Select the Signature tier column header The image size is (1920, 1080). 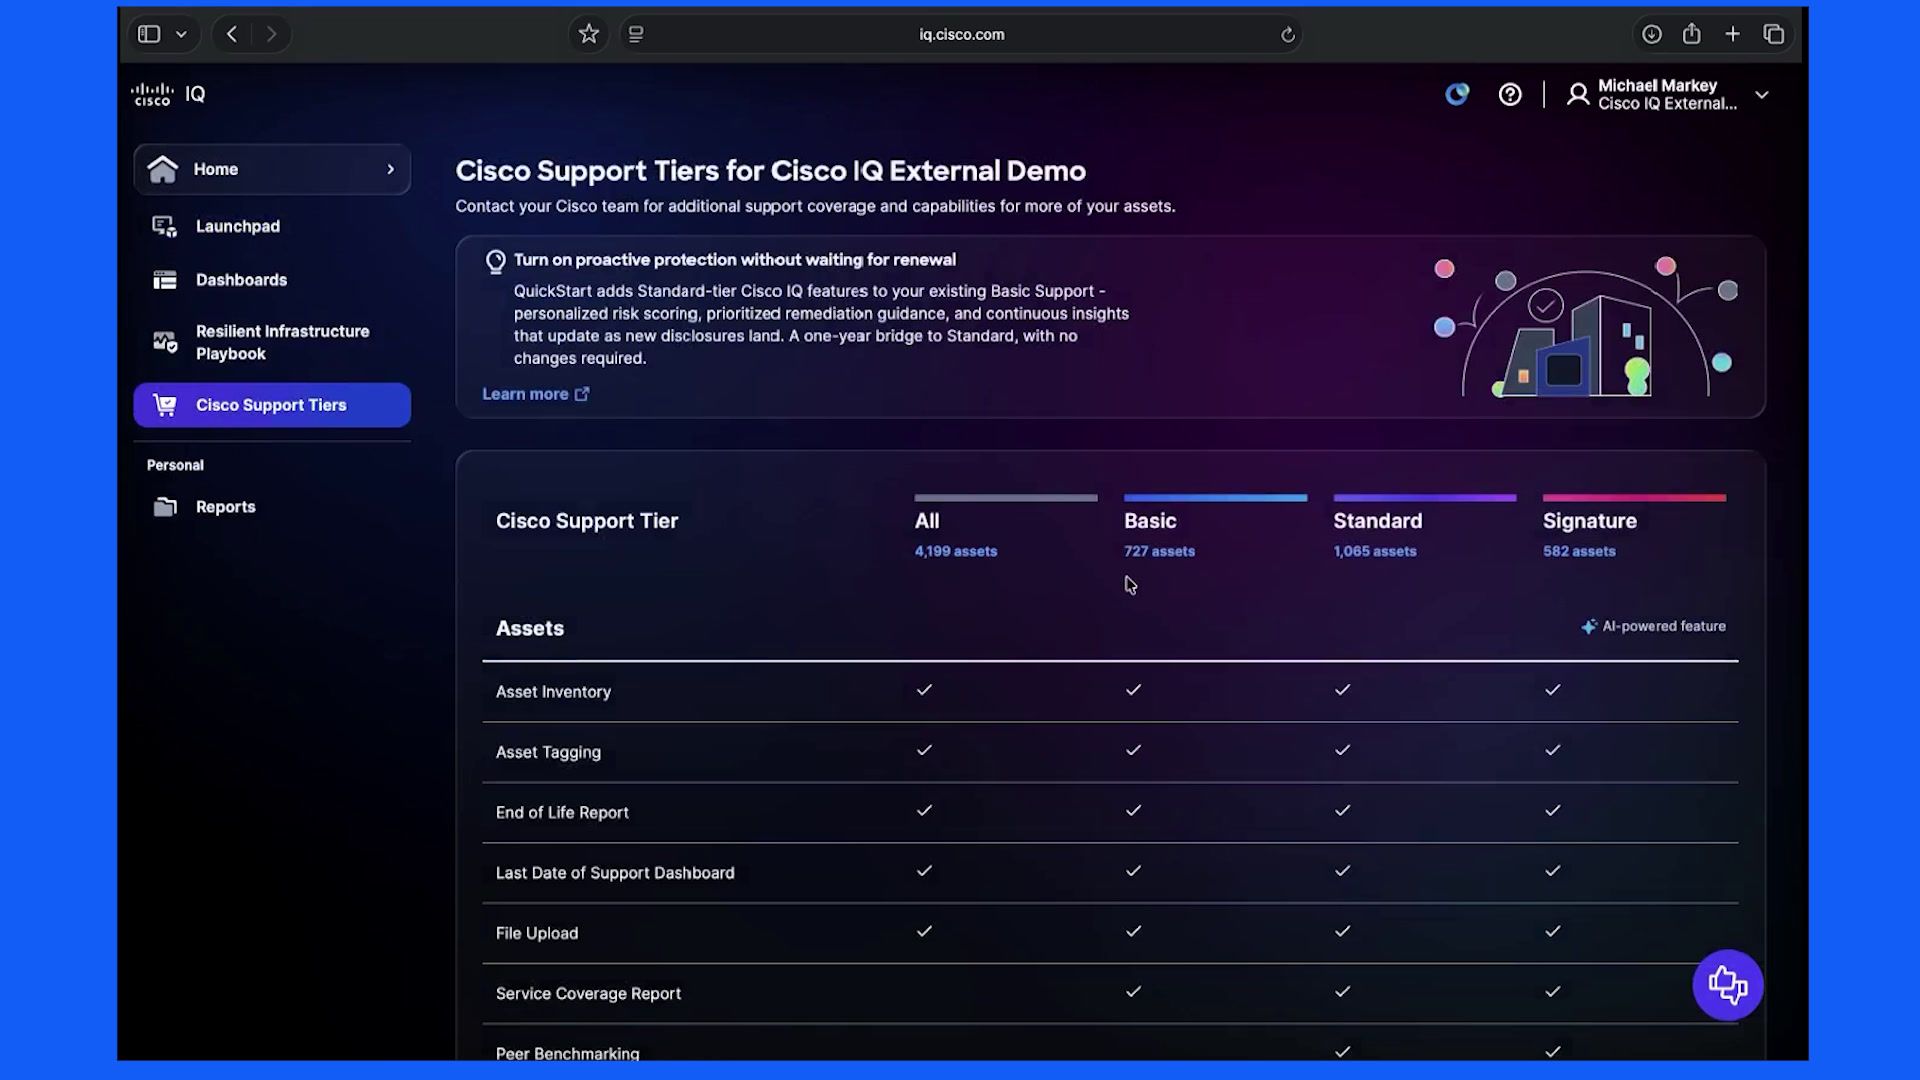click(x=1589, y=521)
